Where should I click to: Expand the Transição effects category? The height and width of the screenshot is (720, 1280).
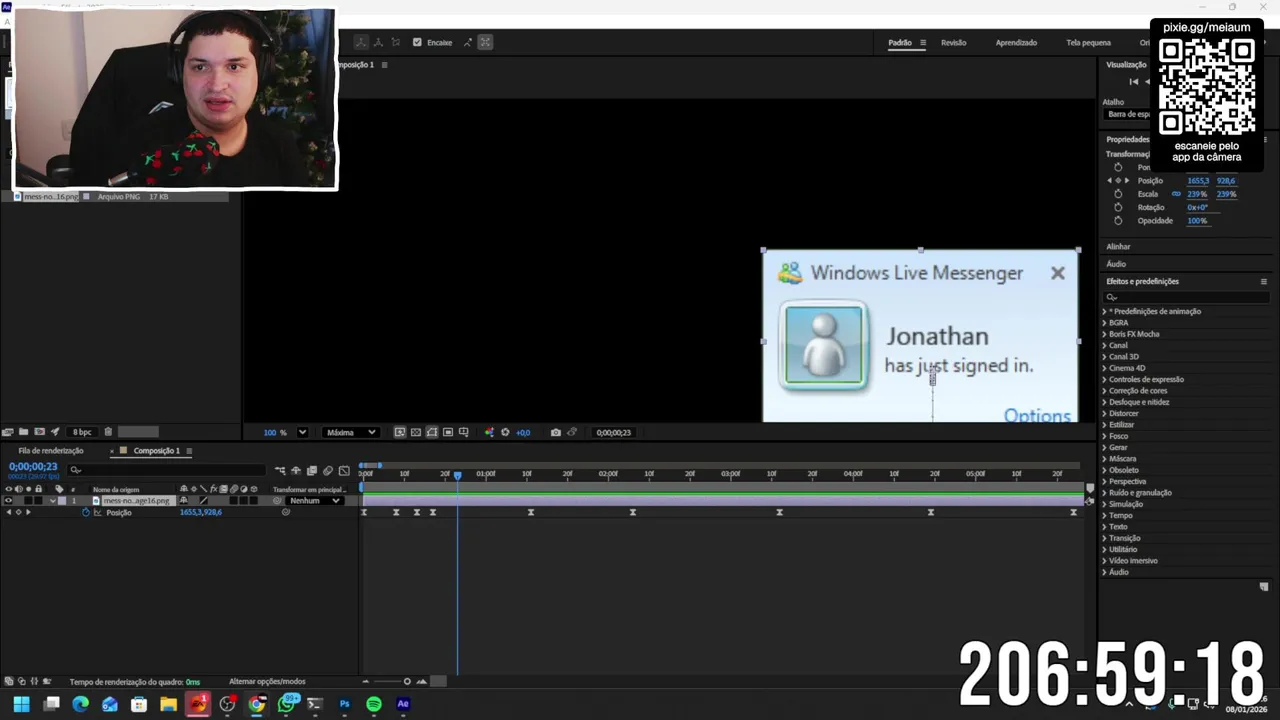[x=1105, y=538]
